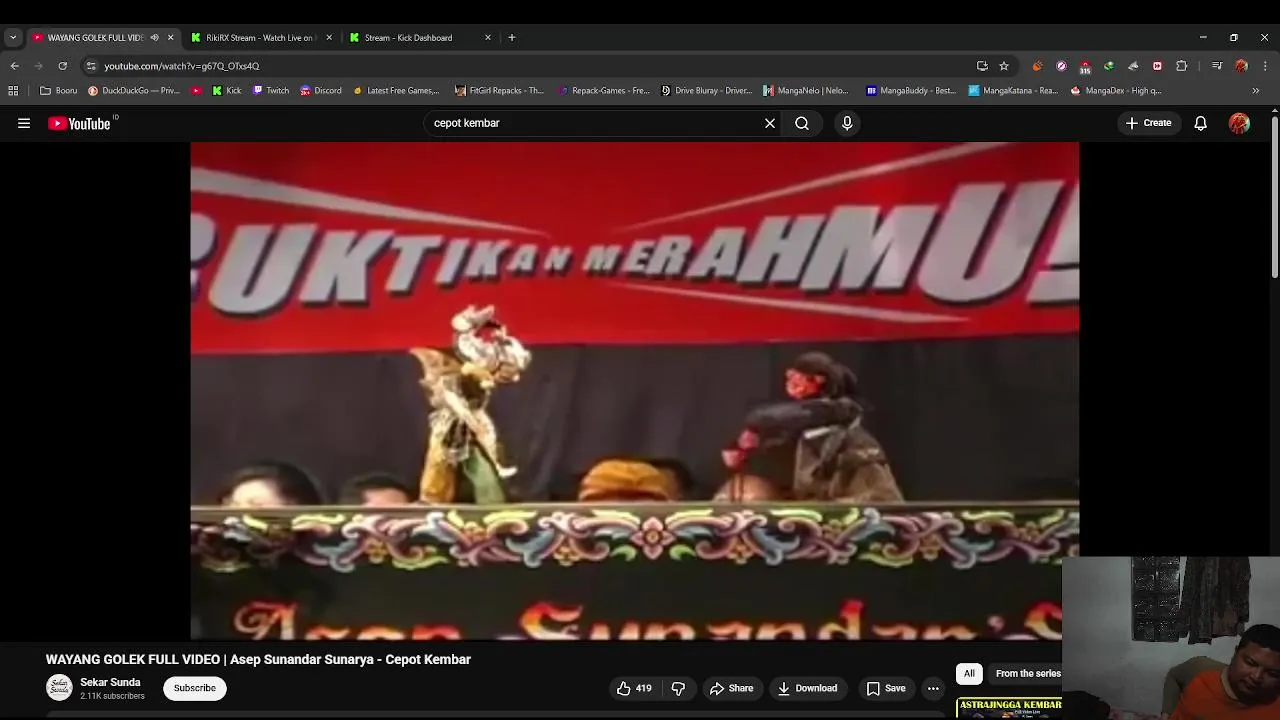This screenshot has height=720, width=1280.
Task: Open the MangaKatana bookmark
Action: coord(1013,90)
